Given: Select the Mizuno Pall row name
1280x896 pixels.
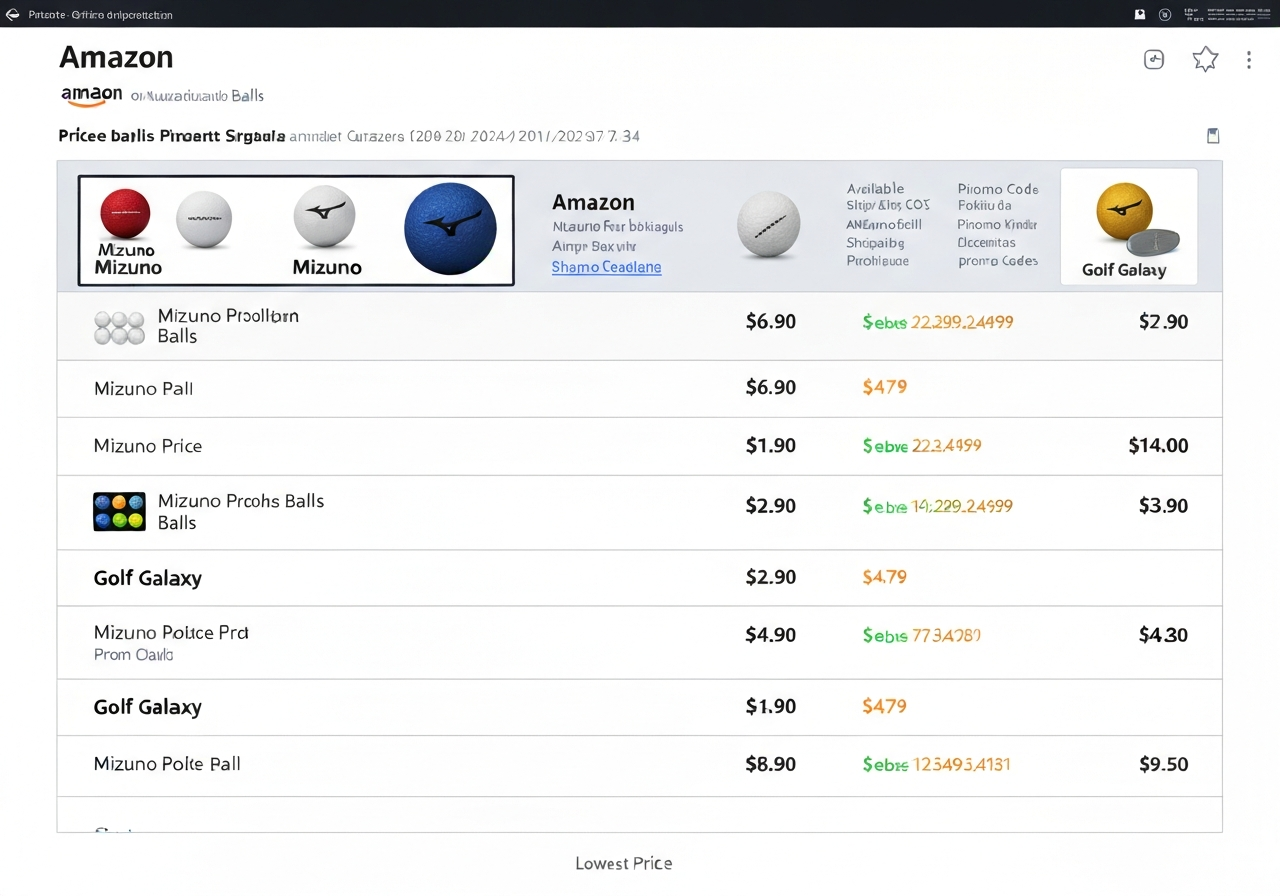Looking at the screenshot, I should (x=144, y=388).
